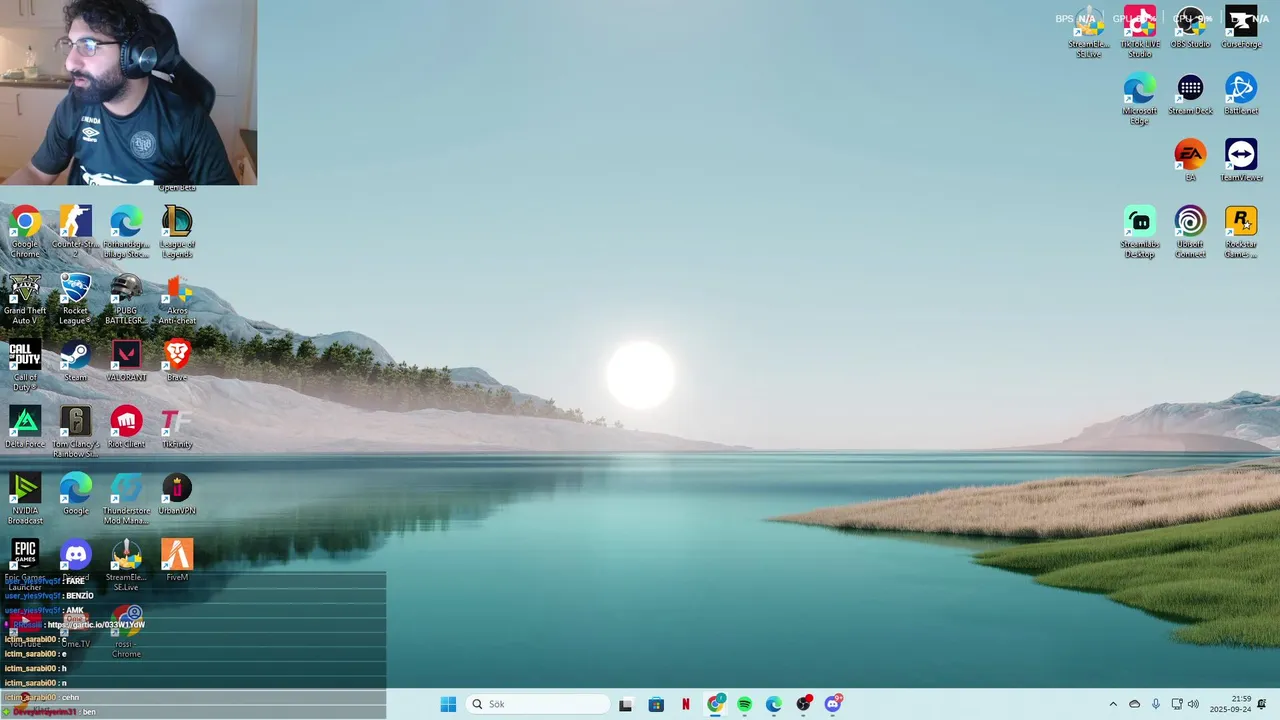The width and height of the screenshot is (1280, 720).
Task: Open Microsoft Edge icon near Stream Deck
Action: click(1140, 99)
